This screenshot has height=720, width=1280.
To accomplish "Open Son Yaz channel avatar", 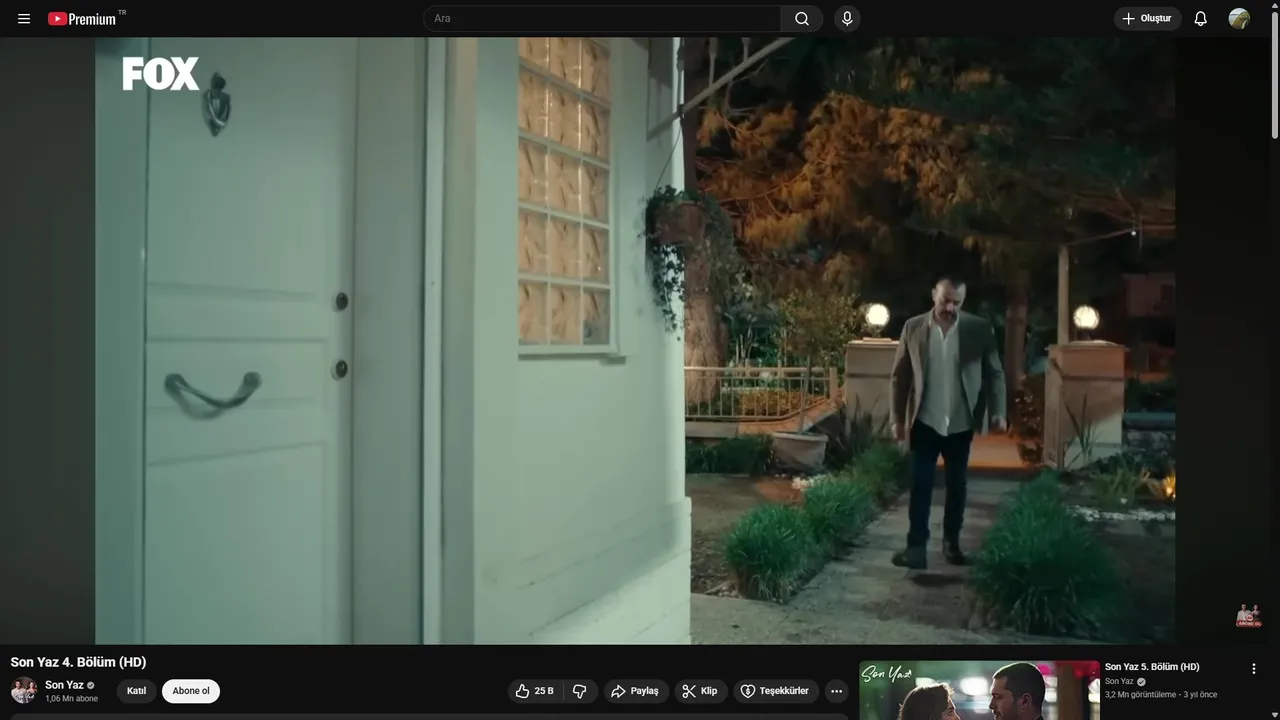I will pos(24,691).
